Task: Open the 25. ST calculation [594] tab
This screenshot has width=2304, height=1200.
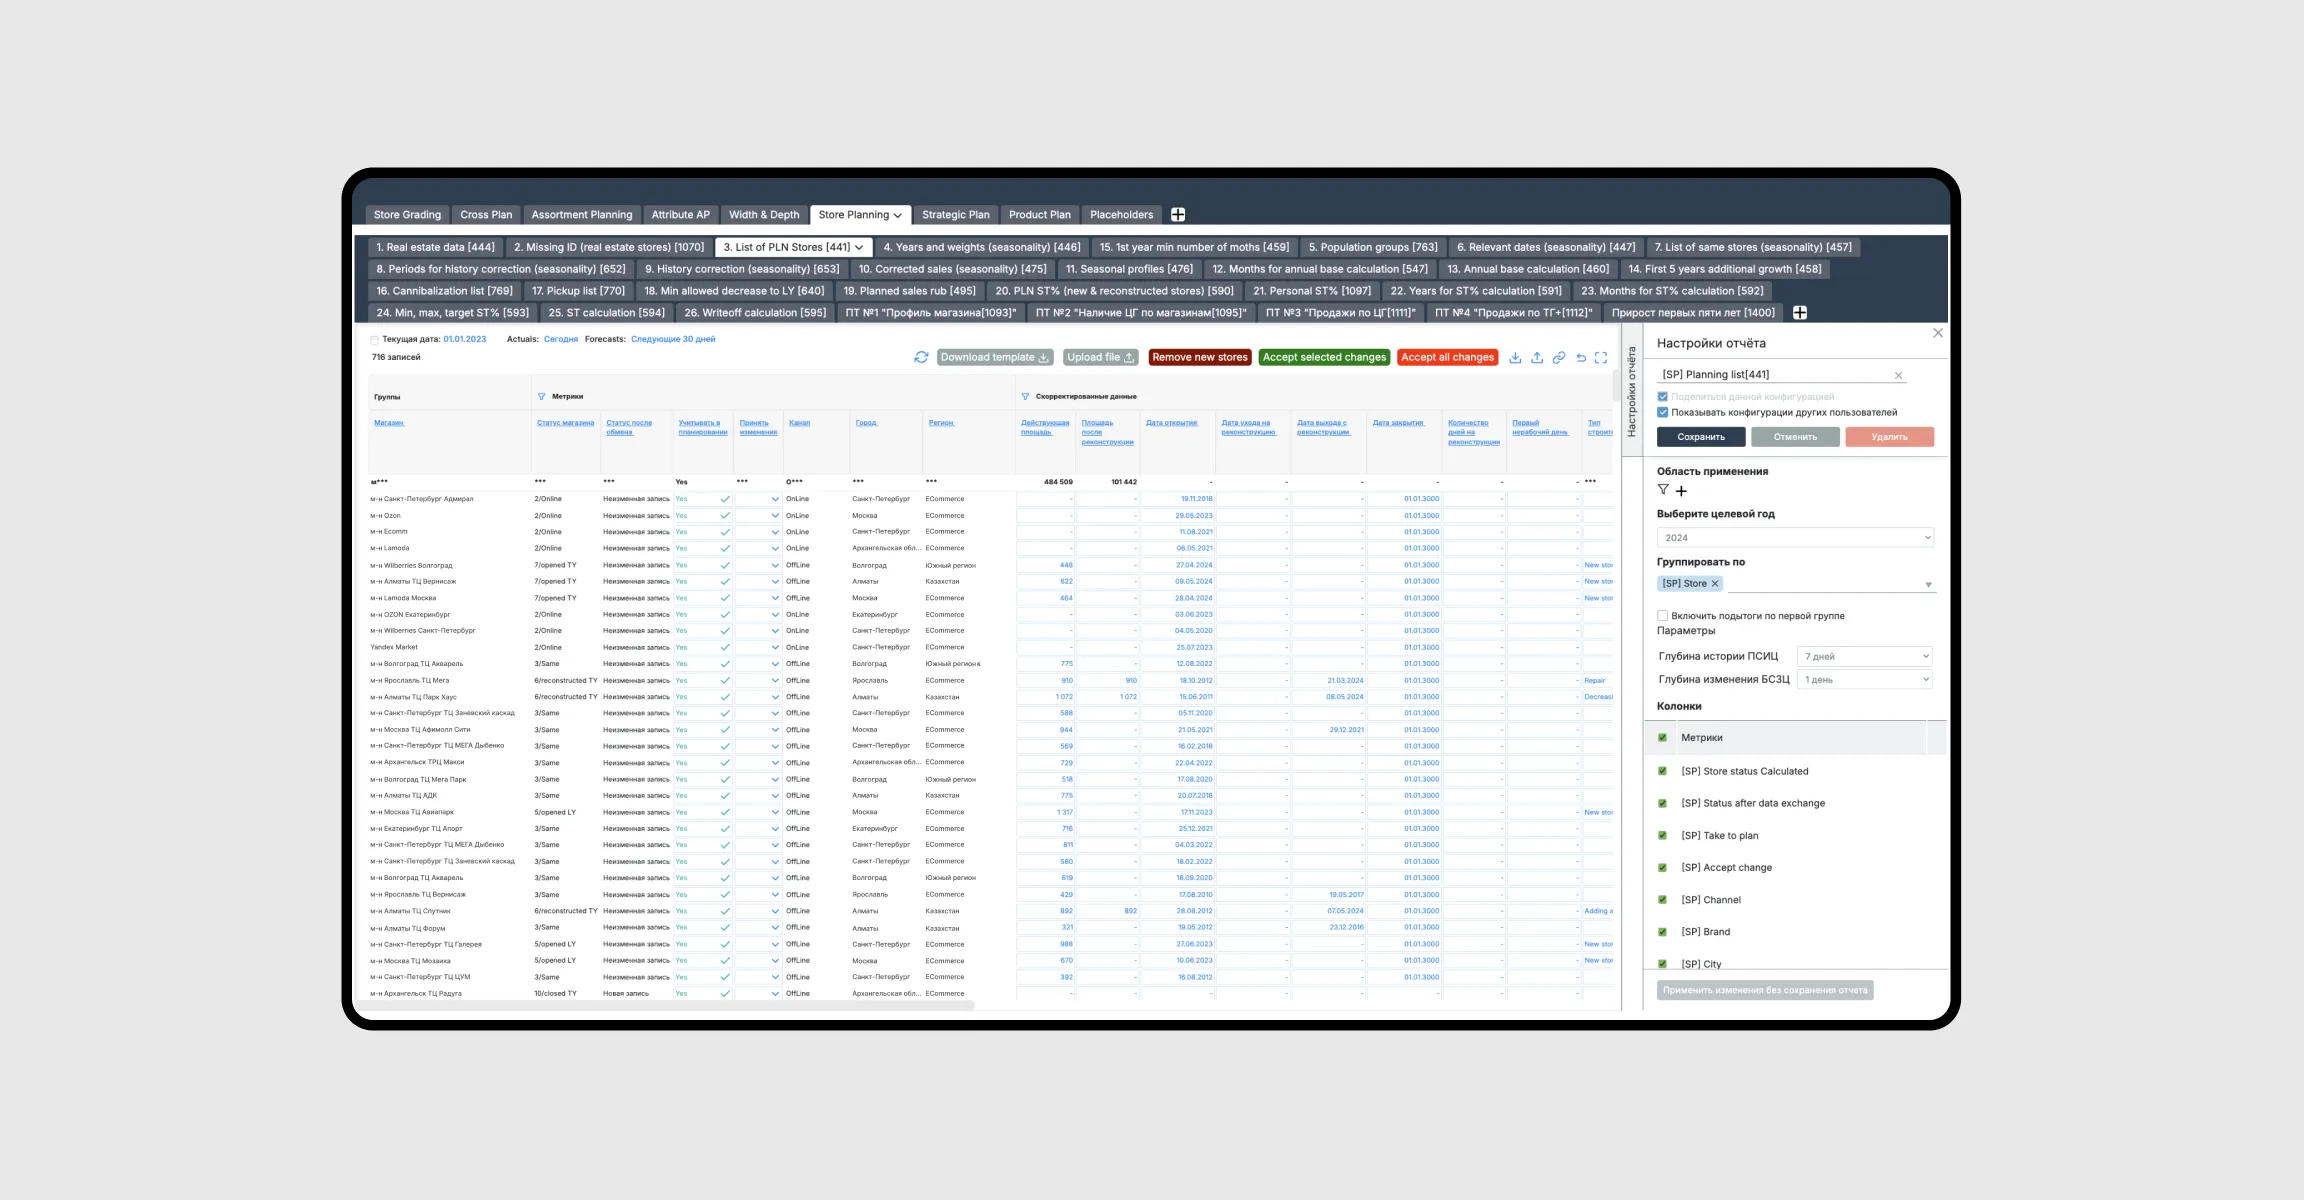Action: 606,313
